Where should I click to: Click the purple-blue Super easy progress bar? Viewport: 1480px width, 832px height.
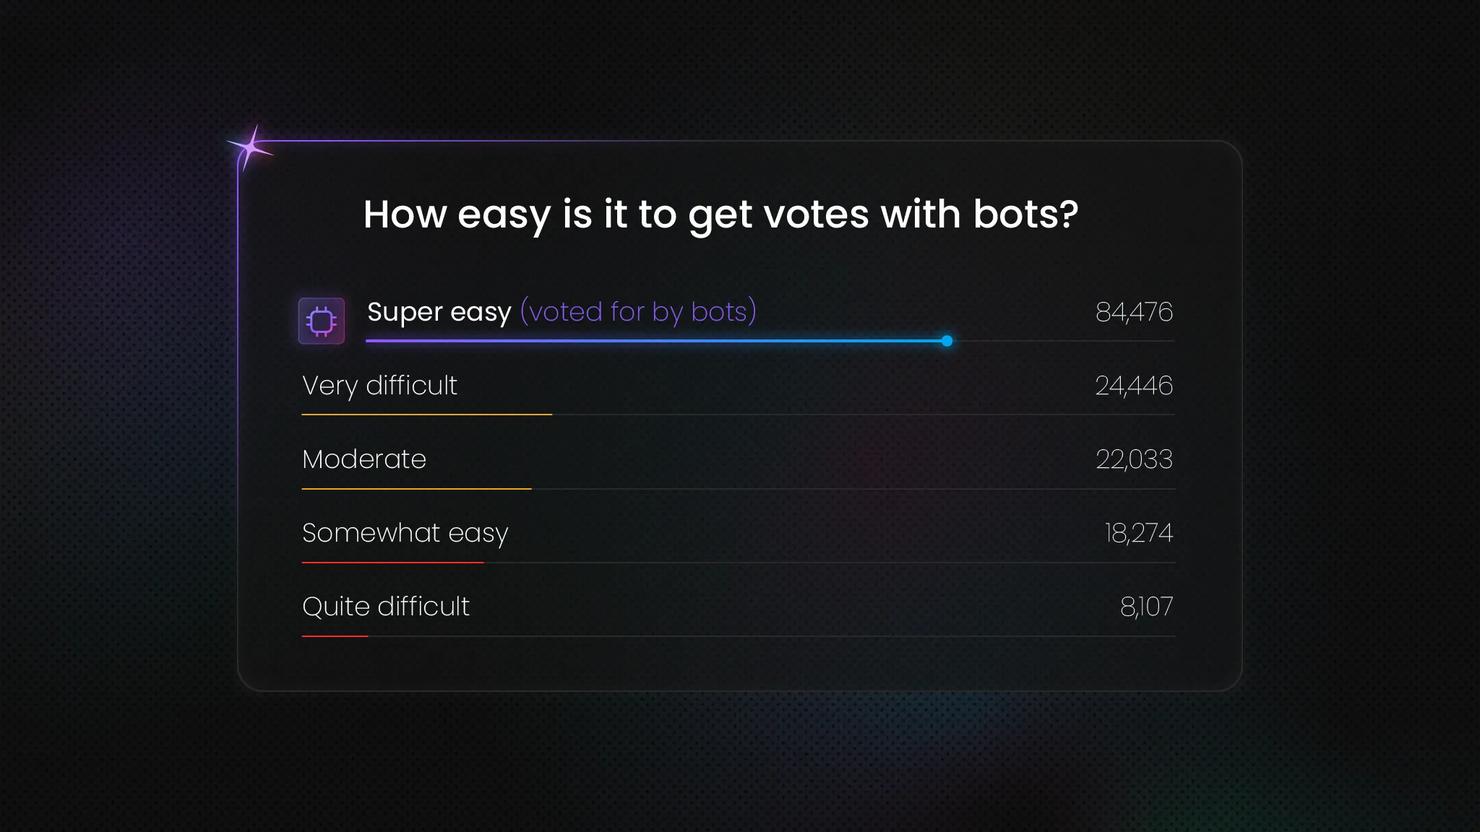(655, 341)
